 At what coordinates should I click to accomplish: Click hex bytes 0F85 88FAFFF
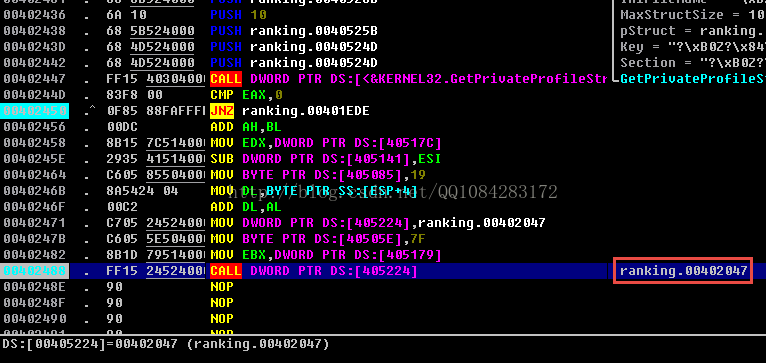pos(156,111)
